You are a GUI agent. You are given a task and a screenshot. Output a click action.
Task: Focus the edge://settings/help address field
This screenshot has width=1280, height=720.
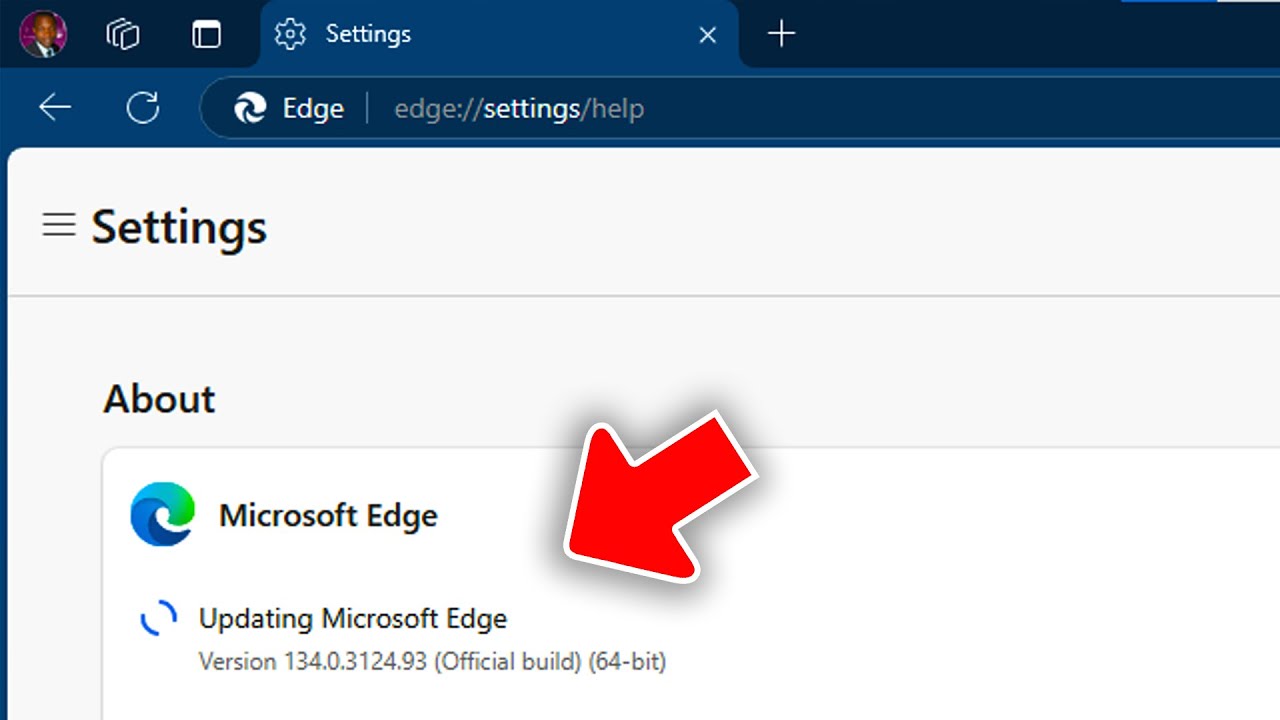click(519, 108)
